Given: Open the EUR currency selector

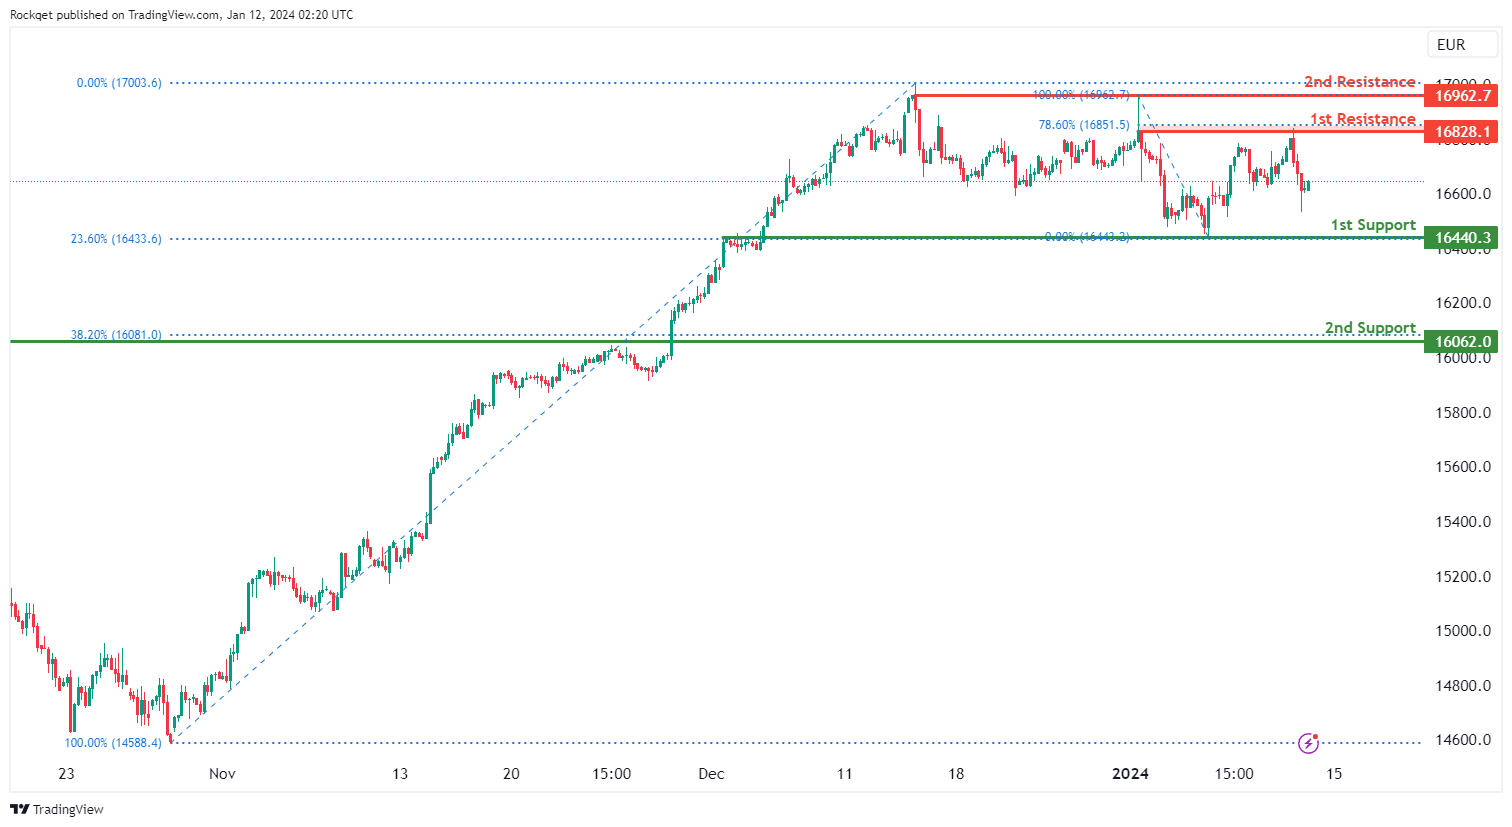Looking at the screenshot, I should point(1450,45).
